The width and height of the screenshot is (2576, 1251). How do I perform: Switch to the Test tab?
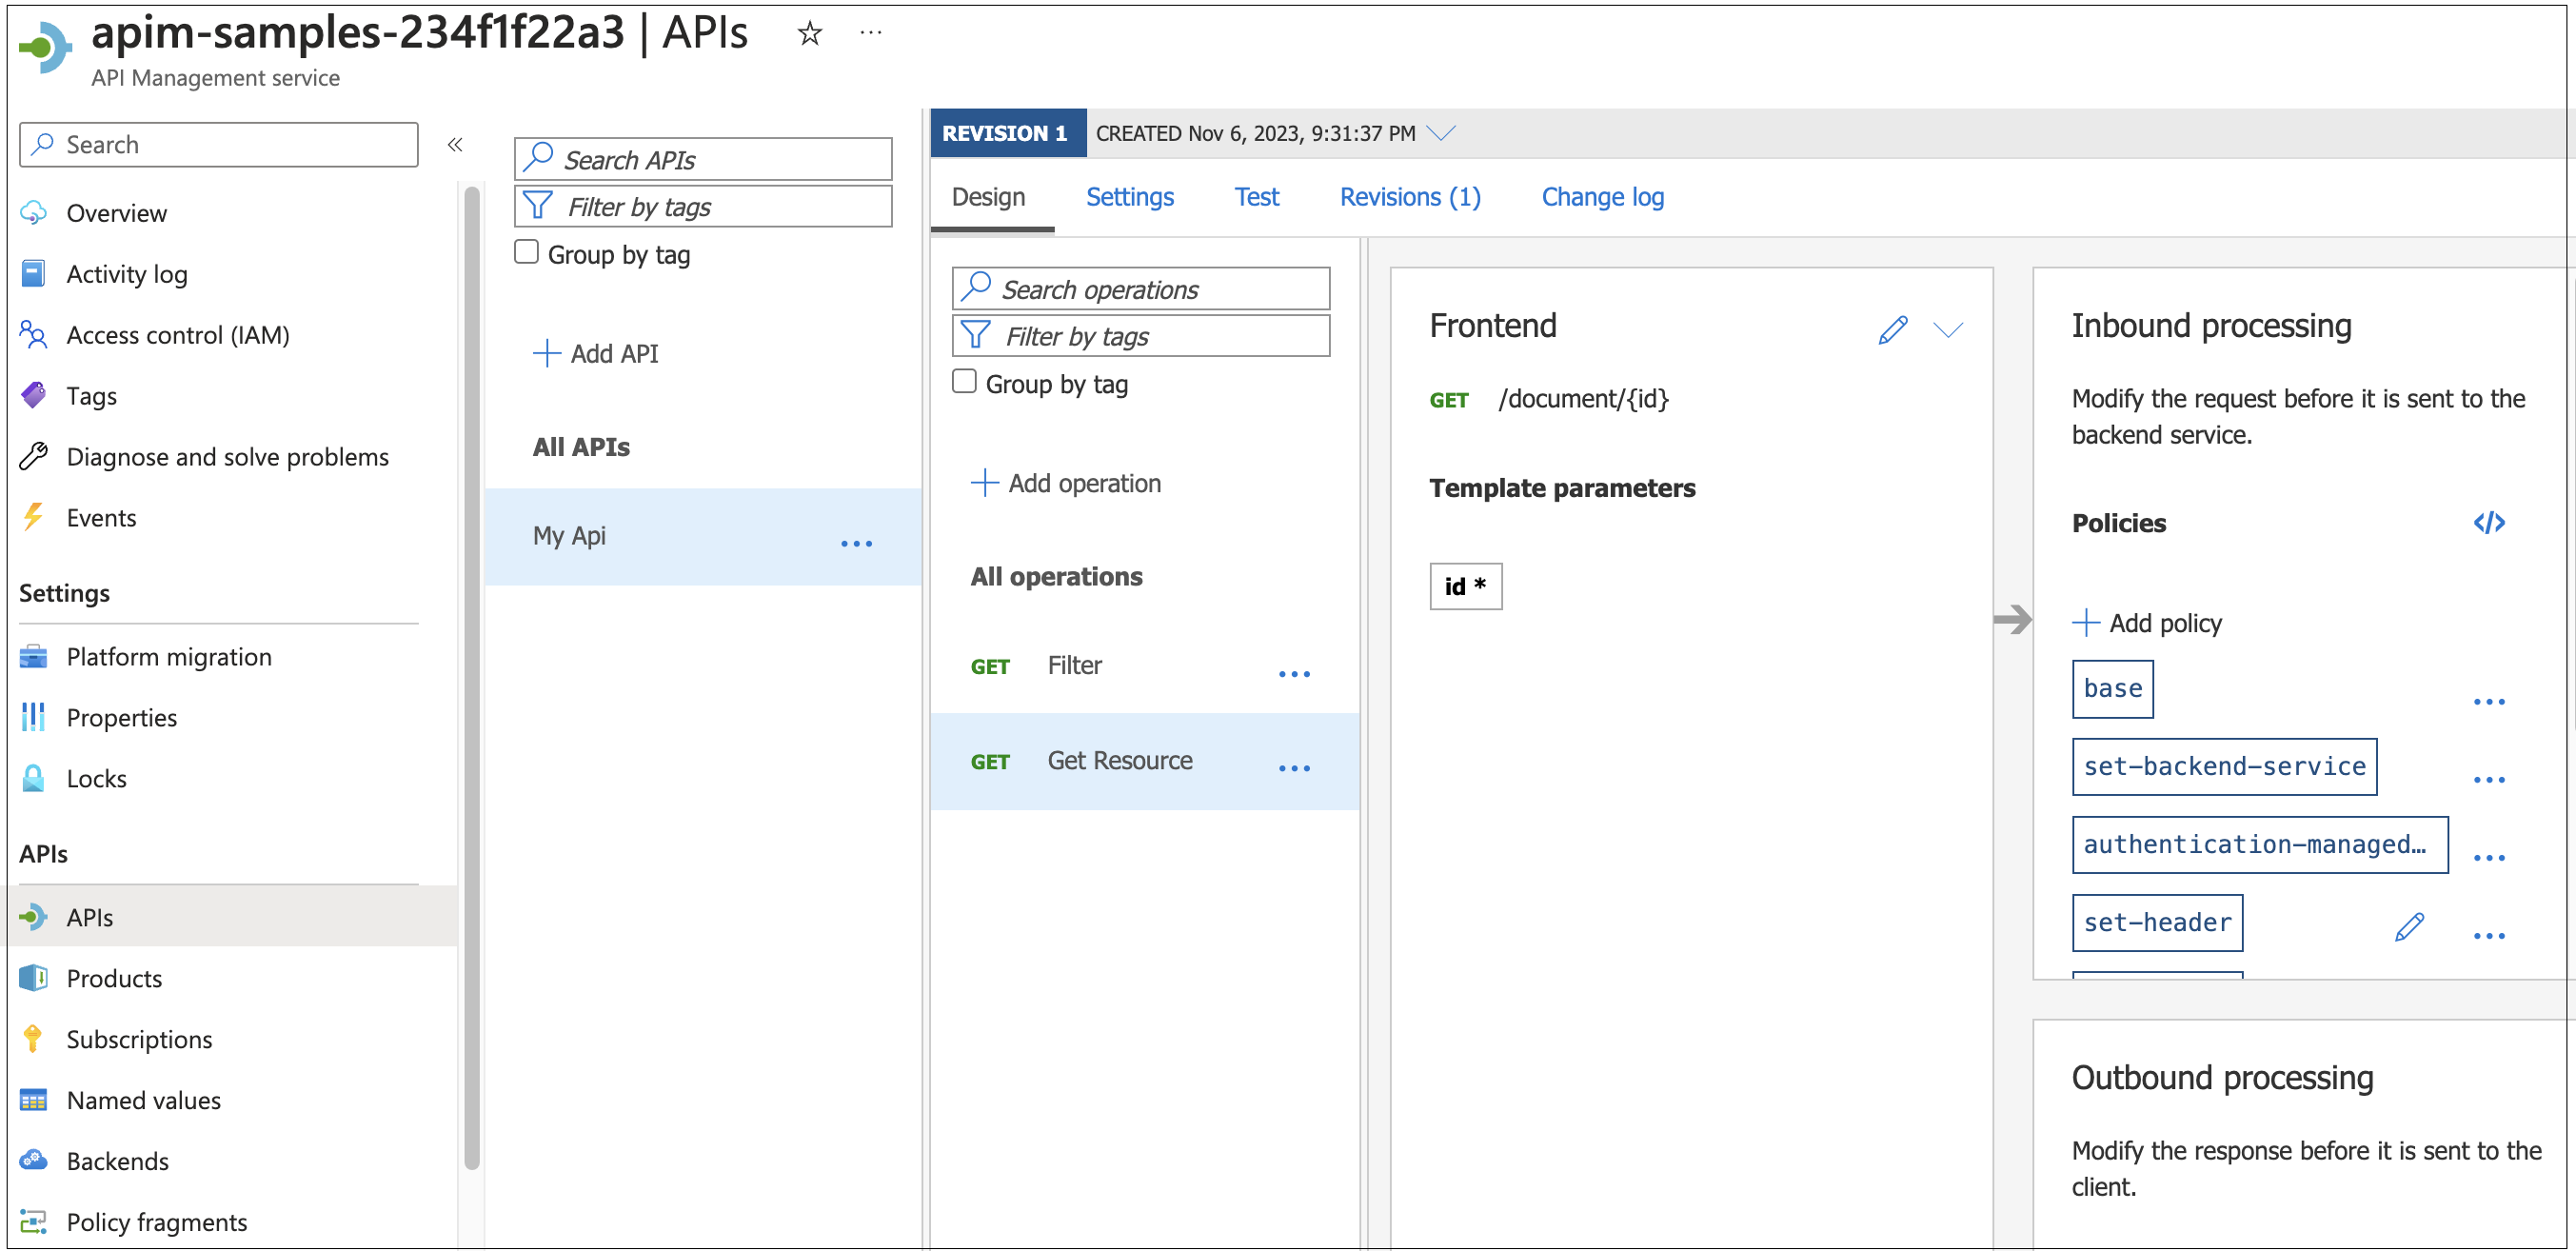(x=1256, y=197)
